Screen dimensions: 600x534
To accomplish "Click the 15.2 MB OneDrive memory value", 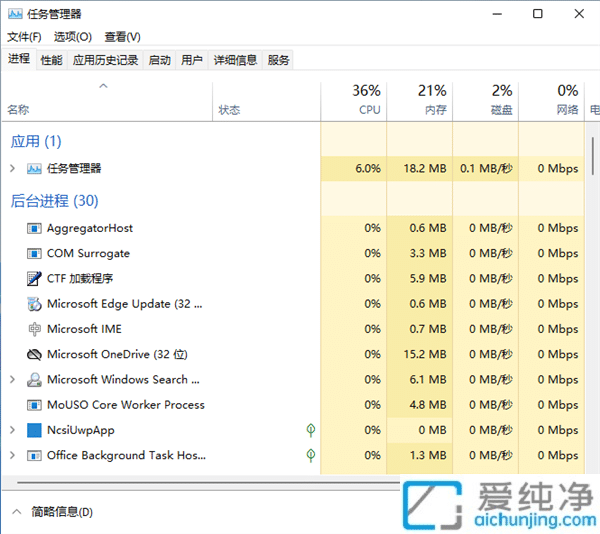I will tap(425, 355).
